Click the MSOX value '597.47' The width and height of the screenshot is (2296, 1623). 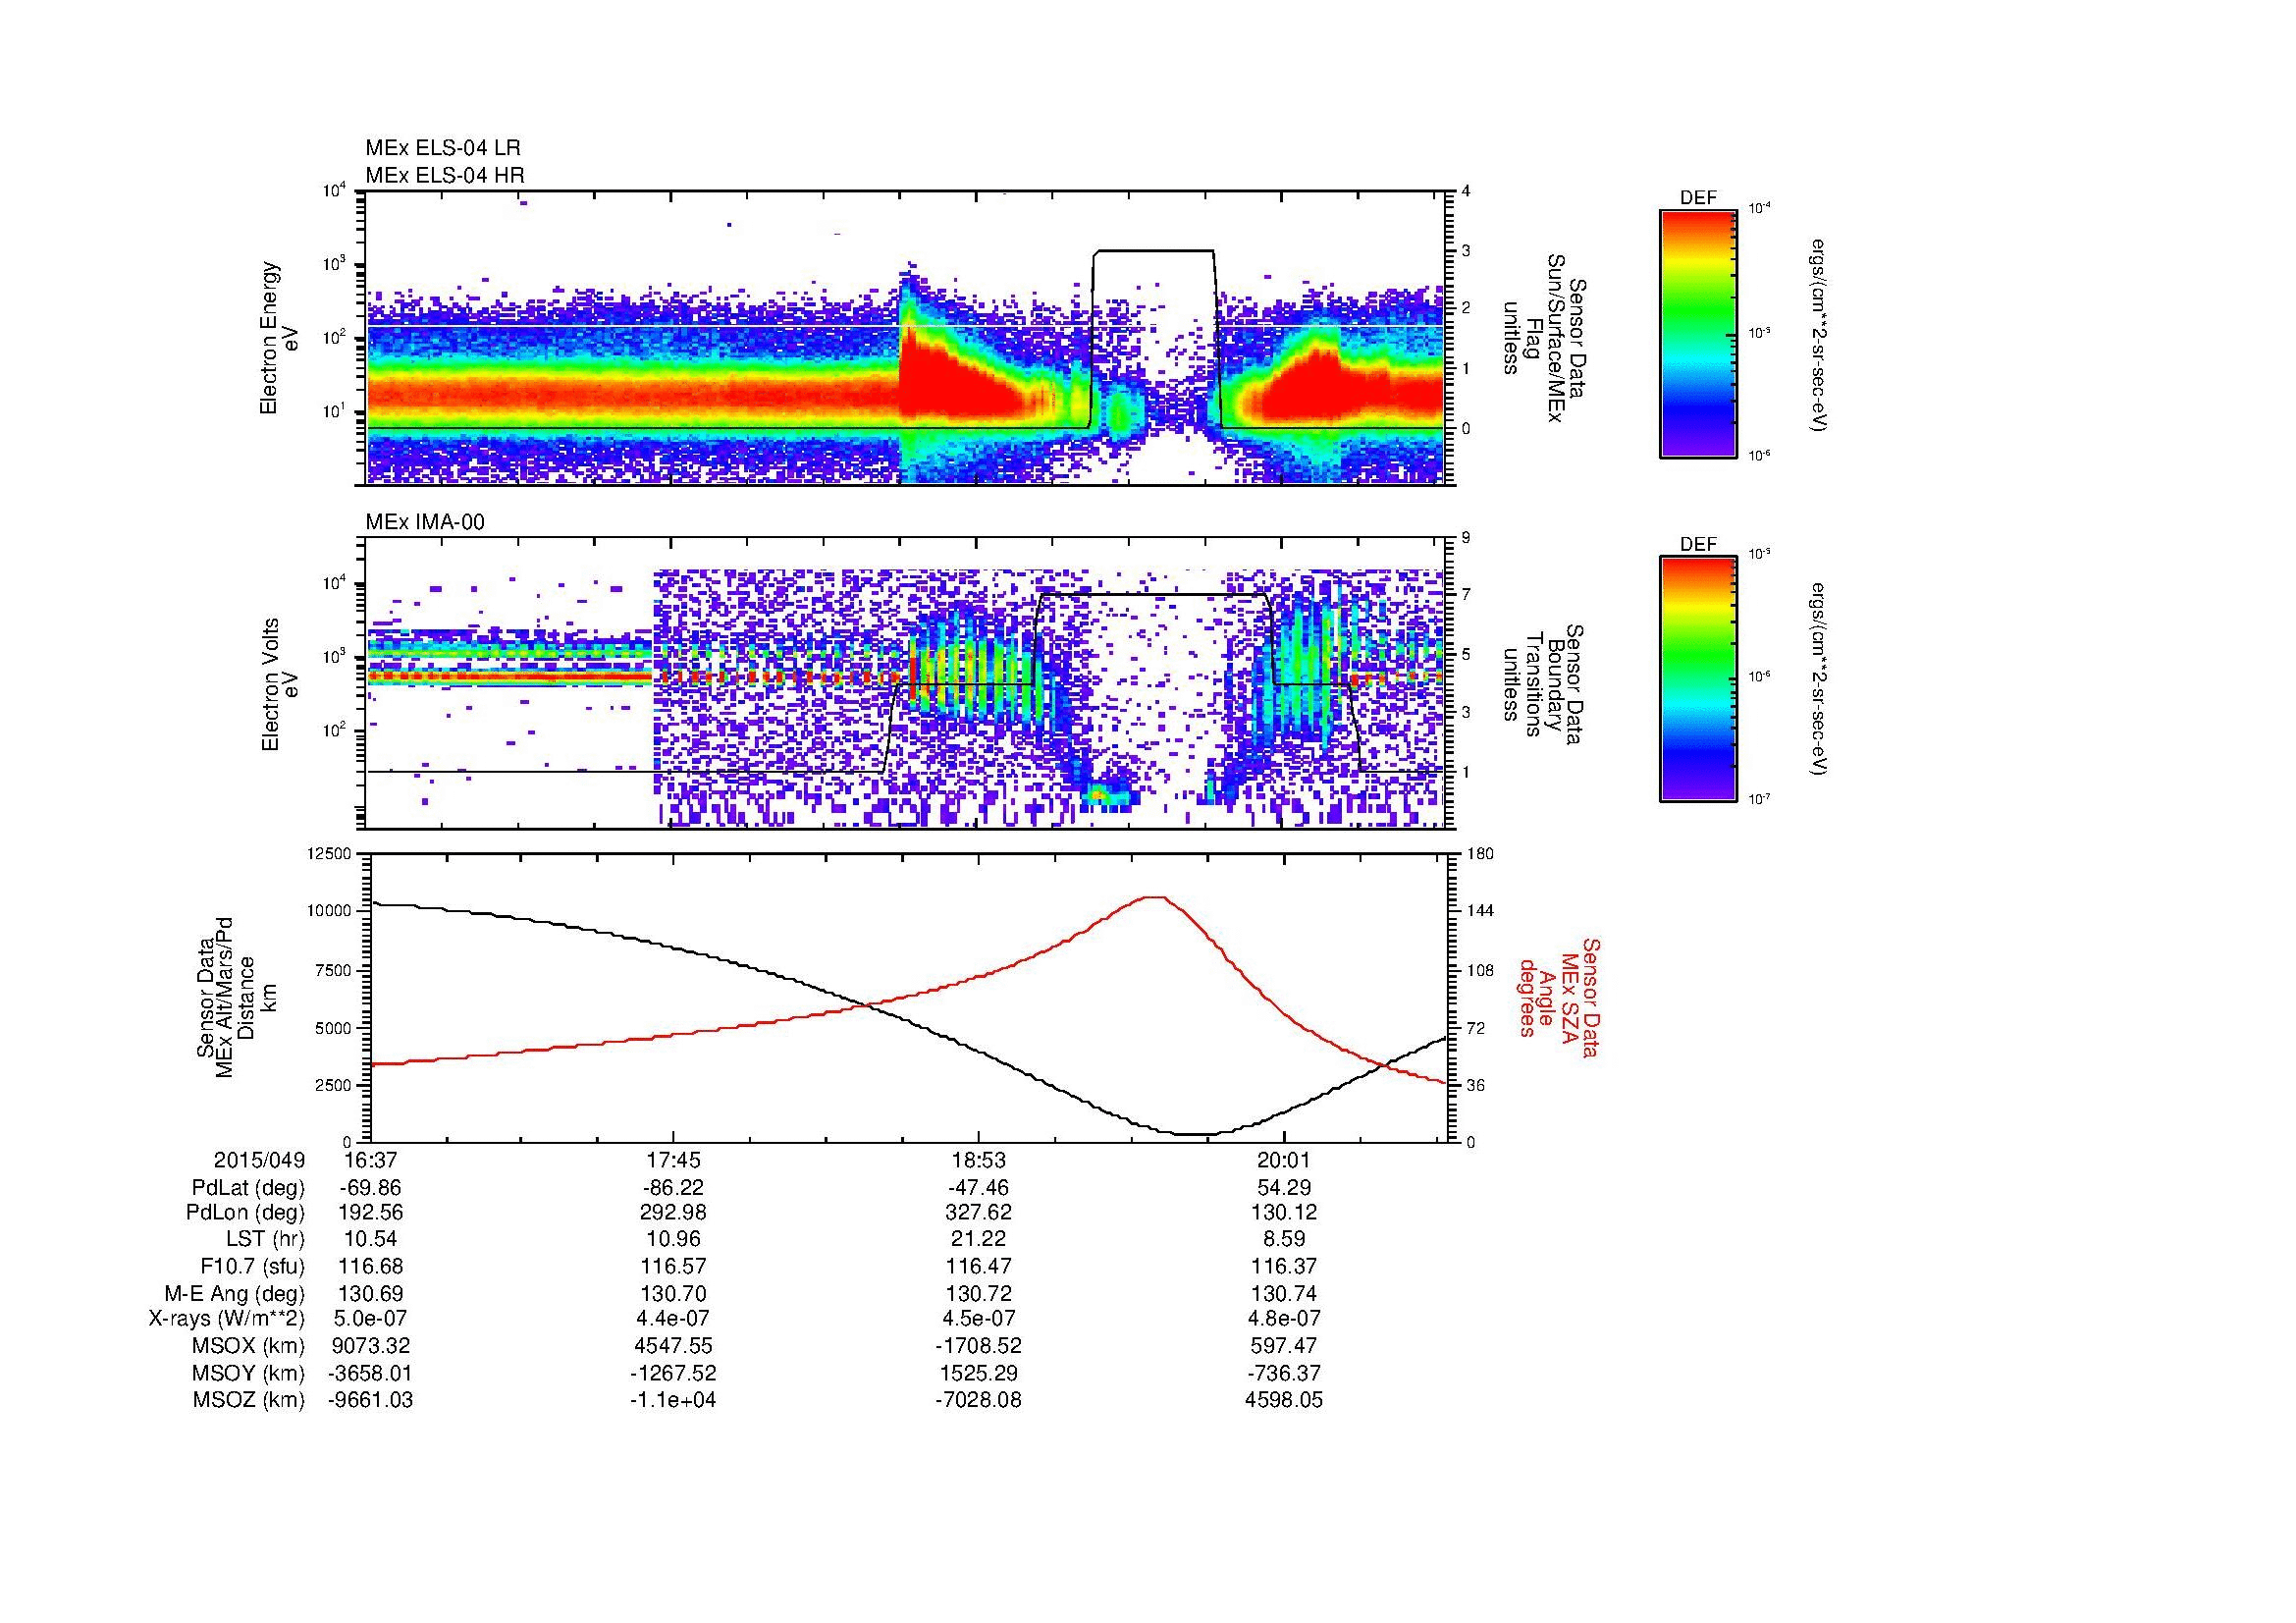1284,1346
